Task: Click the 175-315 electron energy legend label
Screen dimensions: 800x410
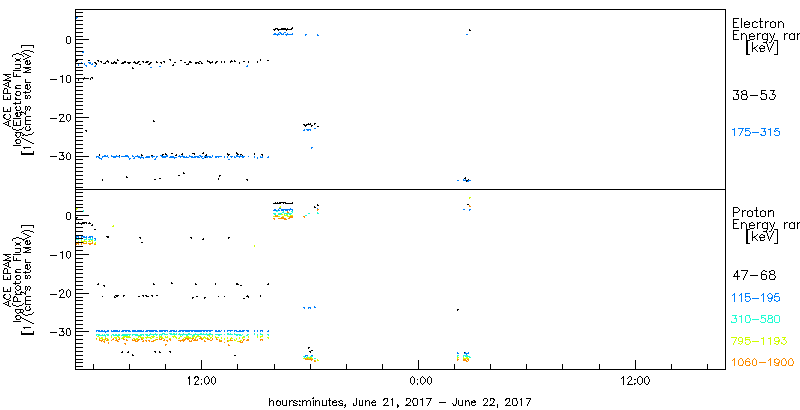Action: tap(756, 133)
